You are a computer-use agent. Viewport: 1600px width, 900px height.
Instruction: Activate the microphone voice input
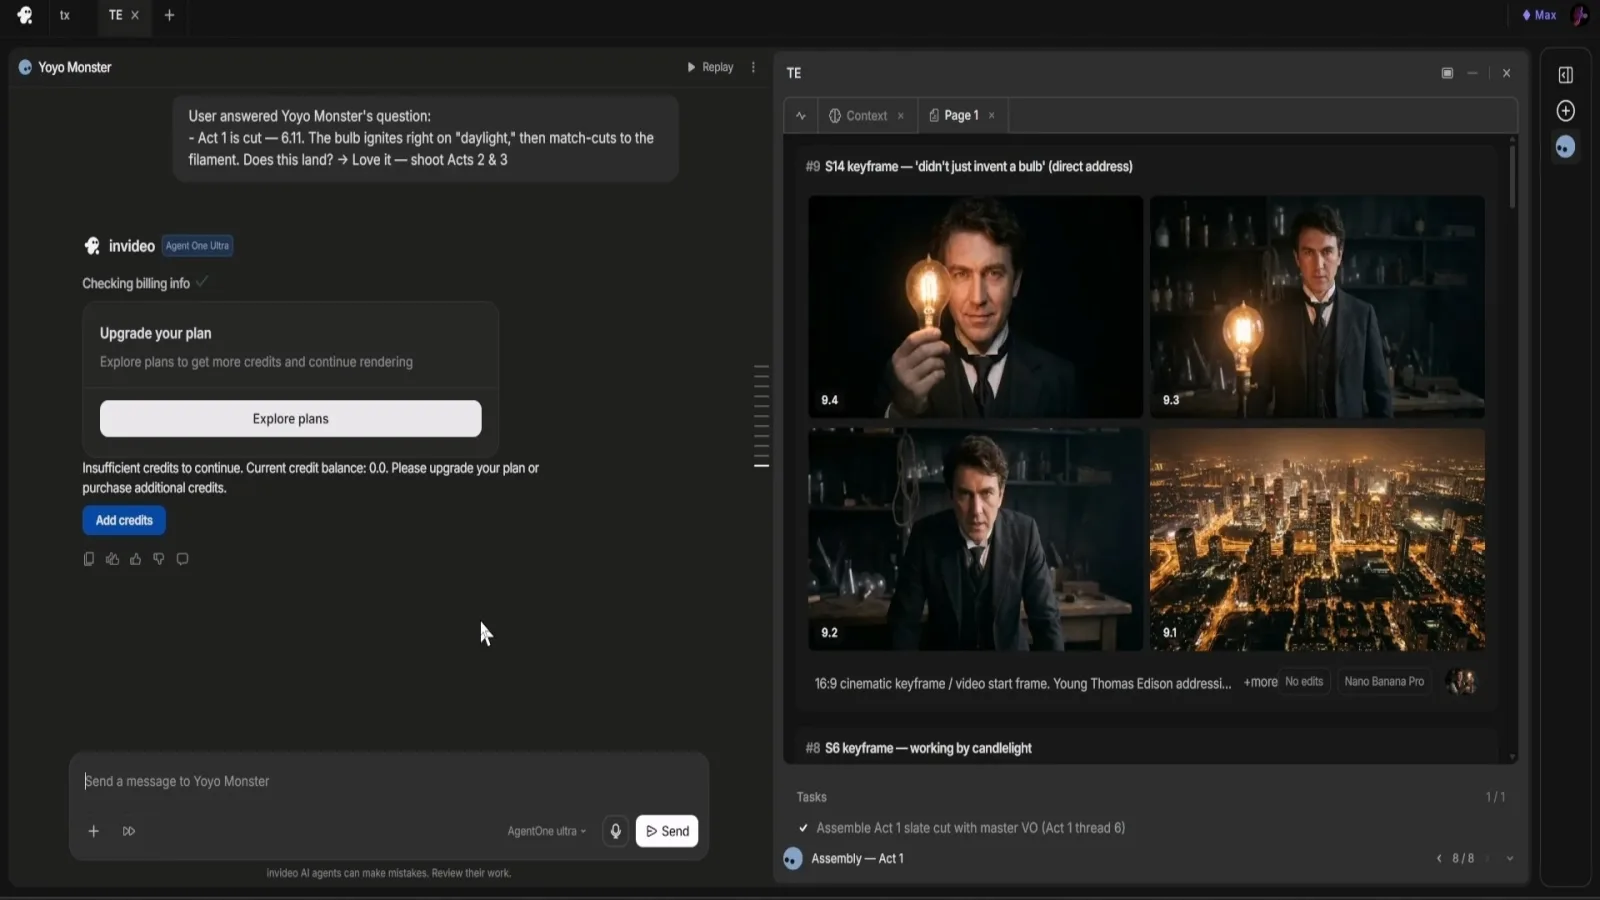[616, 831]
